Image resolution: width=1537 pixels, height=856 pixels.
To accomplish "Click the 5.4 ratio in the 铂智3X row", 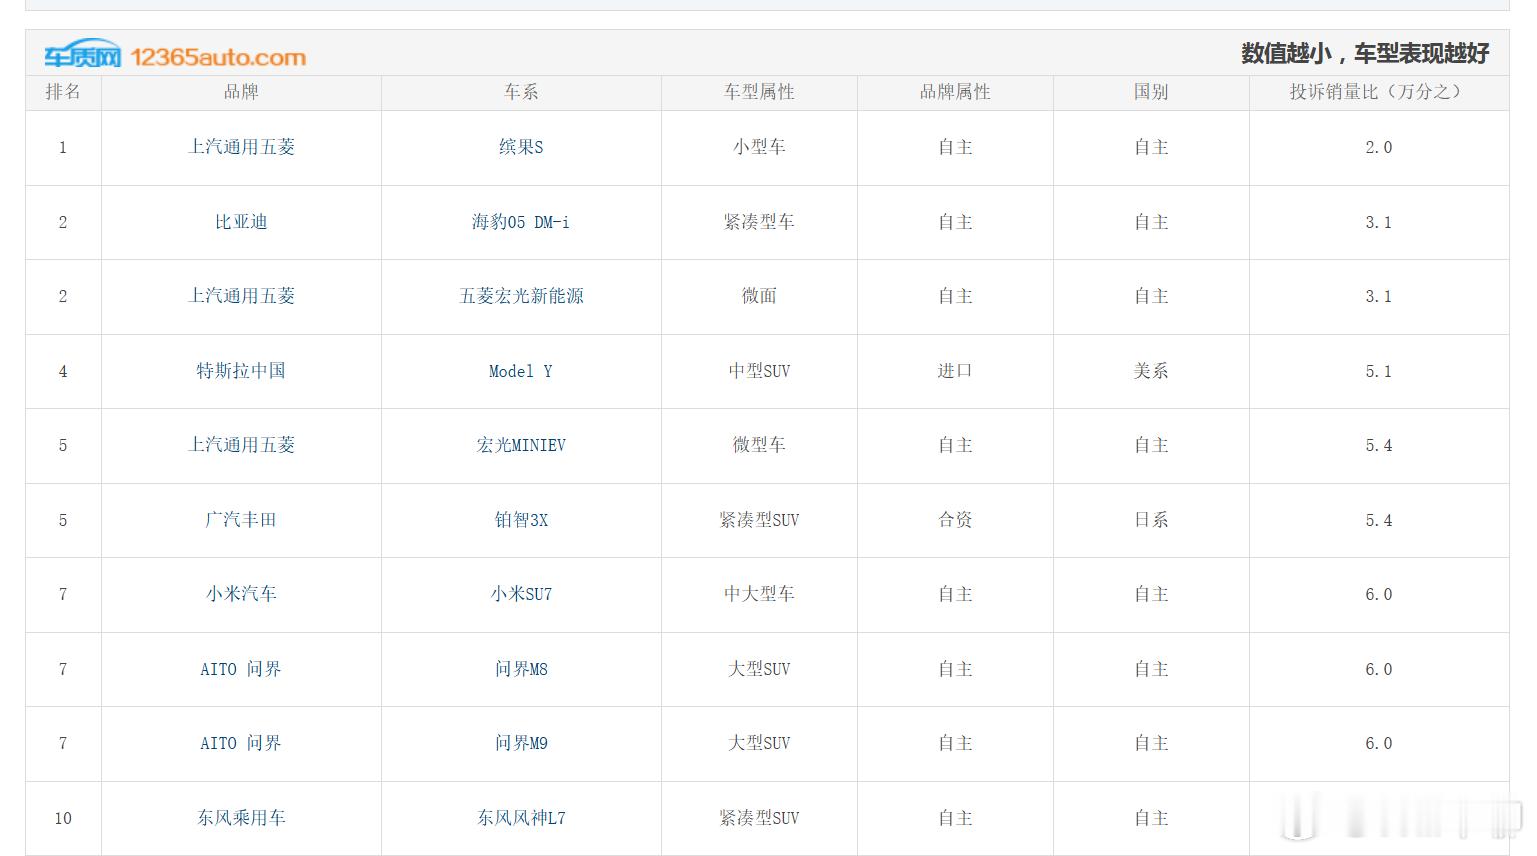I will tap(1379, 520).
